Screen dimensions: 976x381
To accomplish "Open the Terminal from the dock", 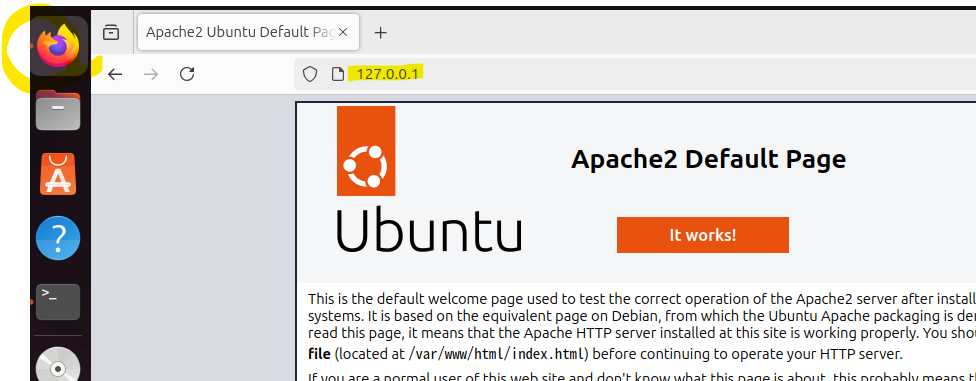I will point(58,302).
